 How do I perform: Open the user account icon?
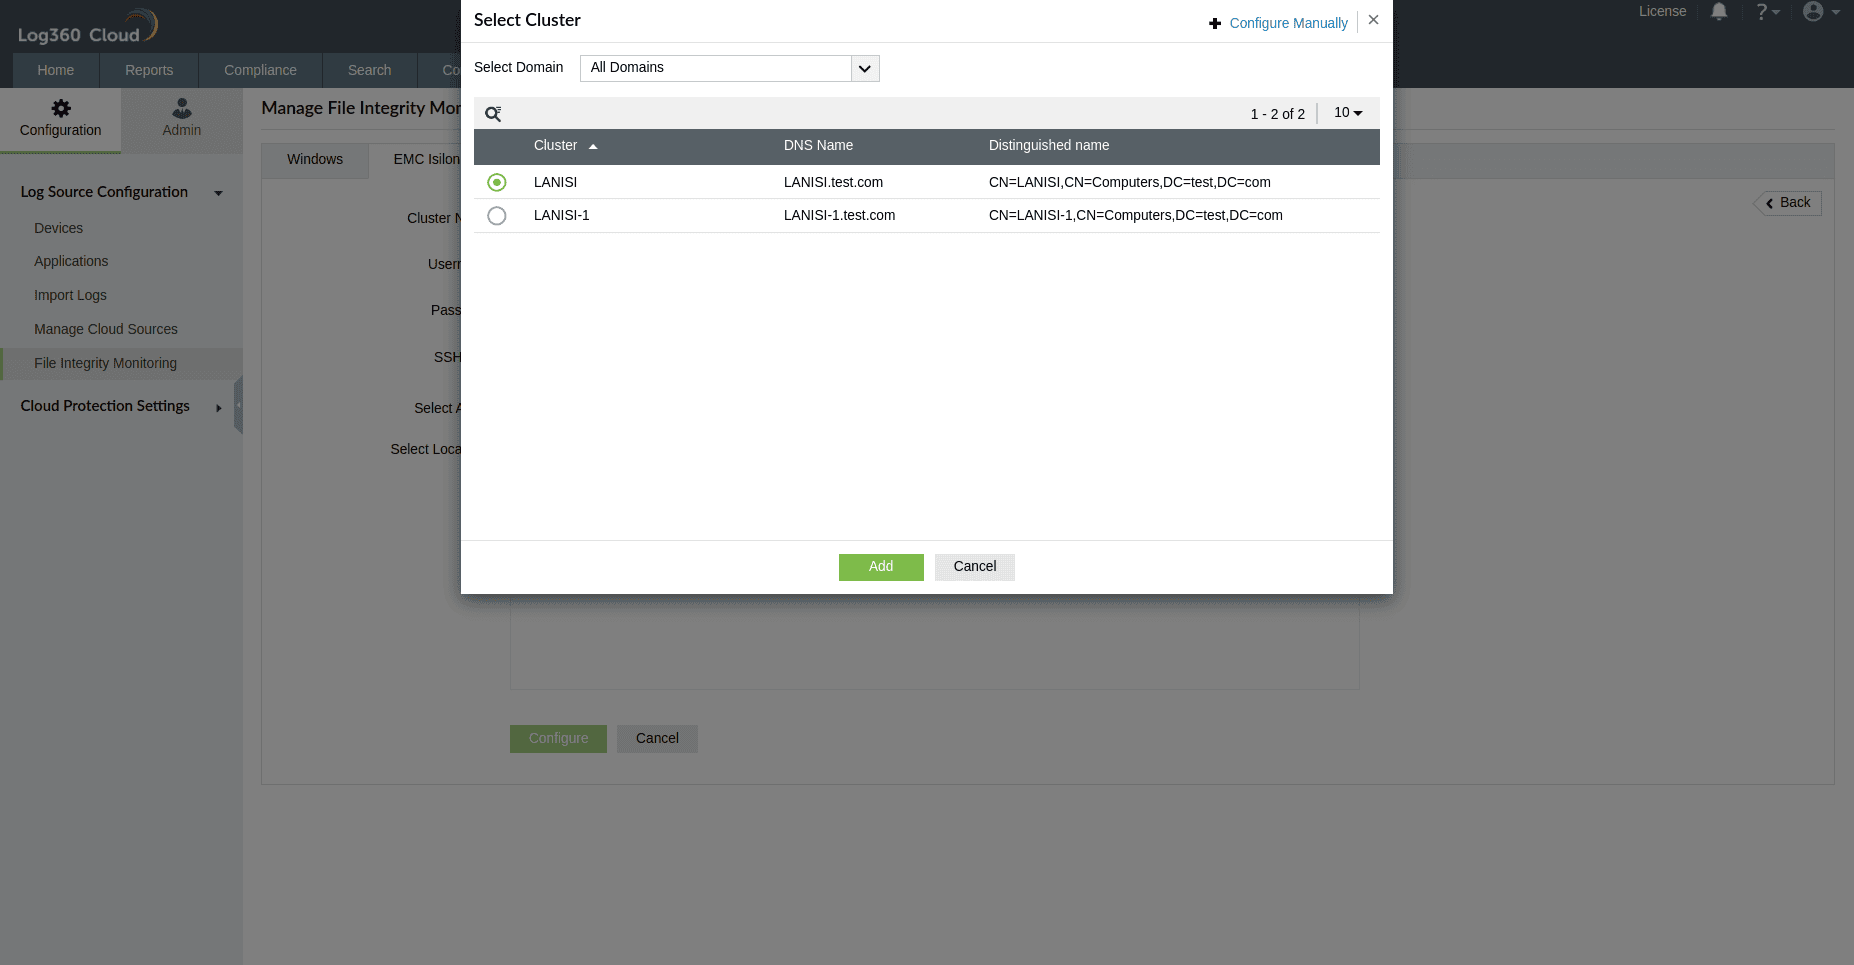point(1814,11)
